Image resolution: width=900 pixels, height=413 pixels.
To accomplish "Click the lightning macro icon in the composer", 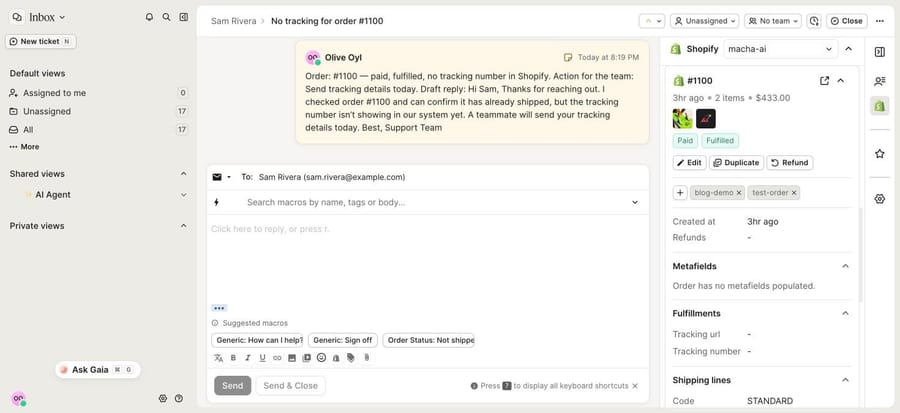I will tap(216, 202).
